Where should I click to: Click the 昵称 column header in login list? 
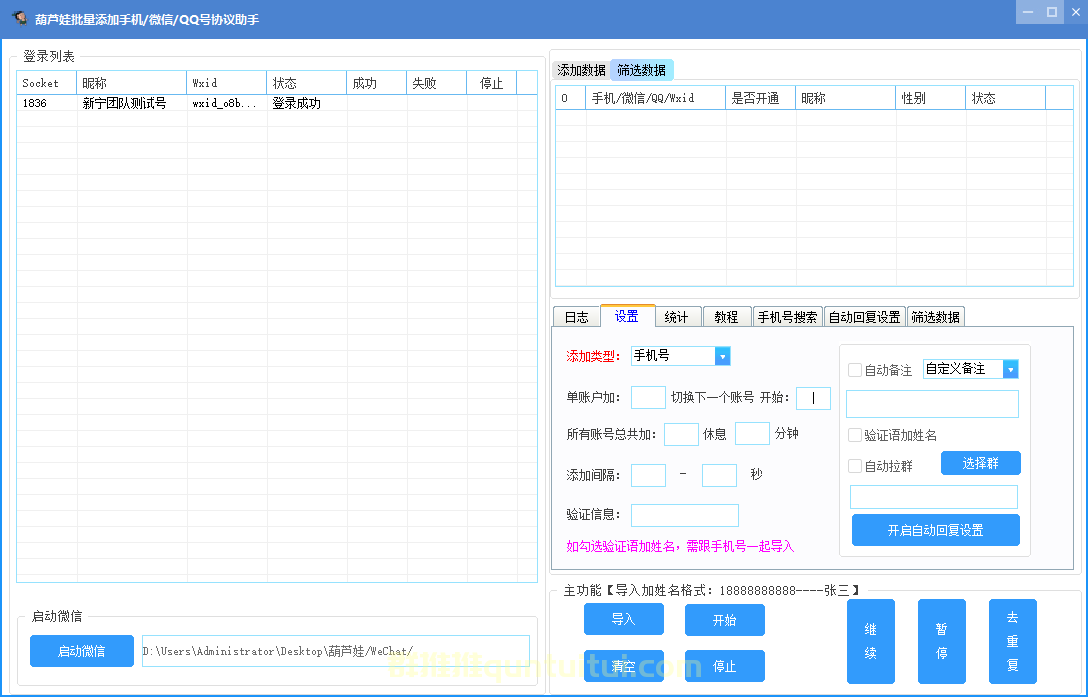132,83
